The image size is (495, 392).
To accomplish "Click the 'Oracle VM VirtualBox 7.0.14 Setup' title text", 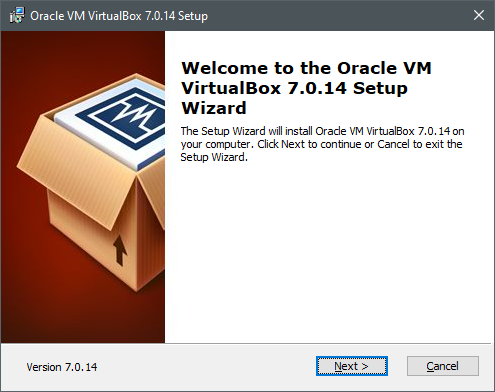I will [x=119, y=16].
